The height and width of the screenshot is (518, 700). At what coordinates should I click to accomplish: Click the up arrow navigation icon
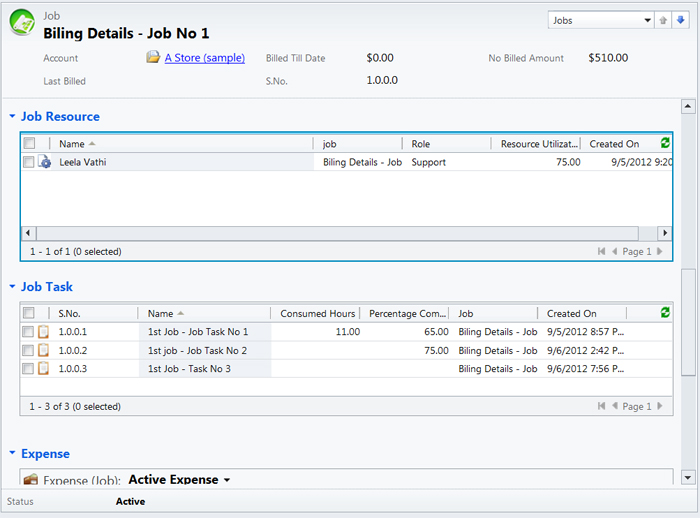(x=663, y=20)
